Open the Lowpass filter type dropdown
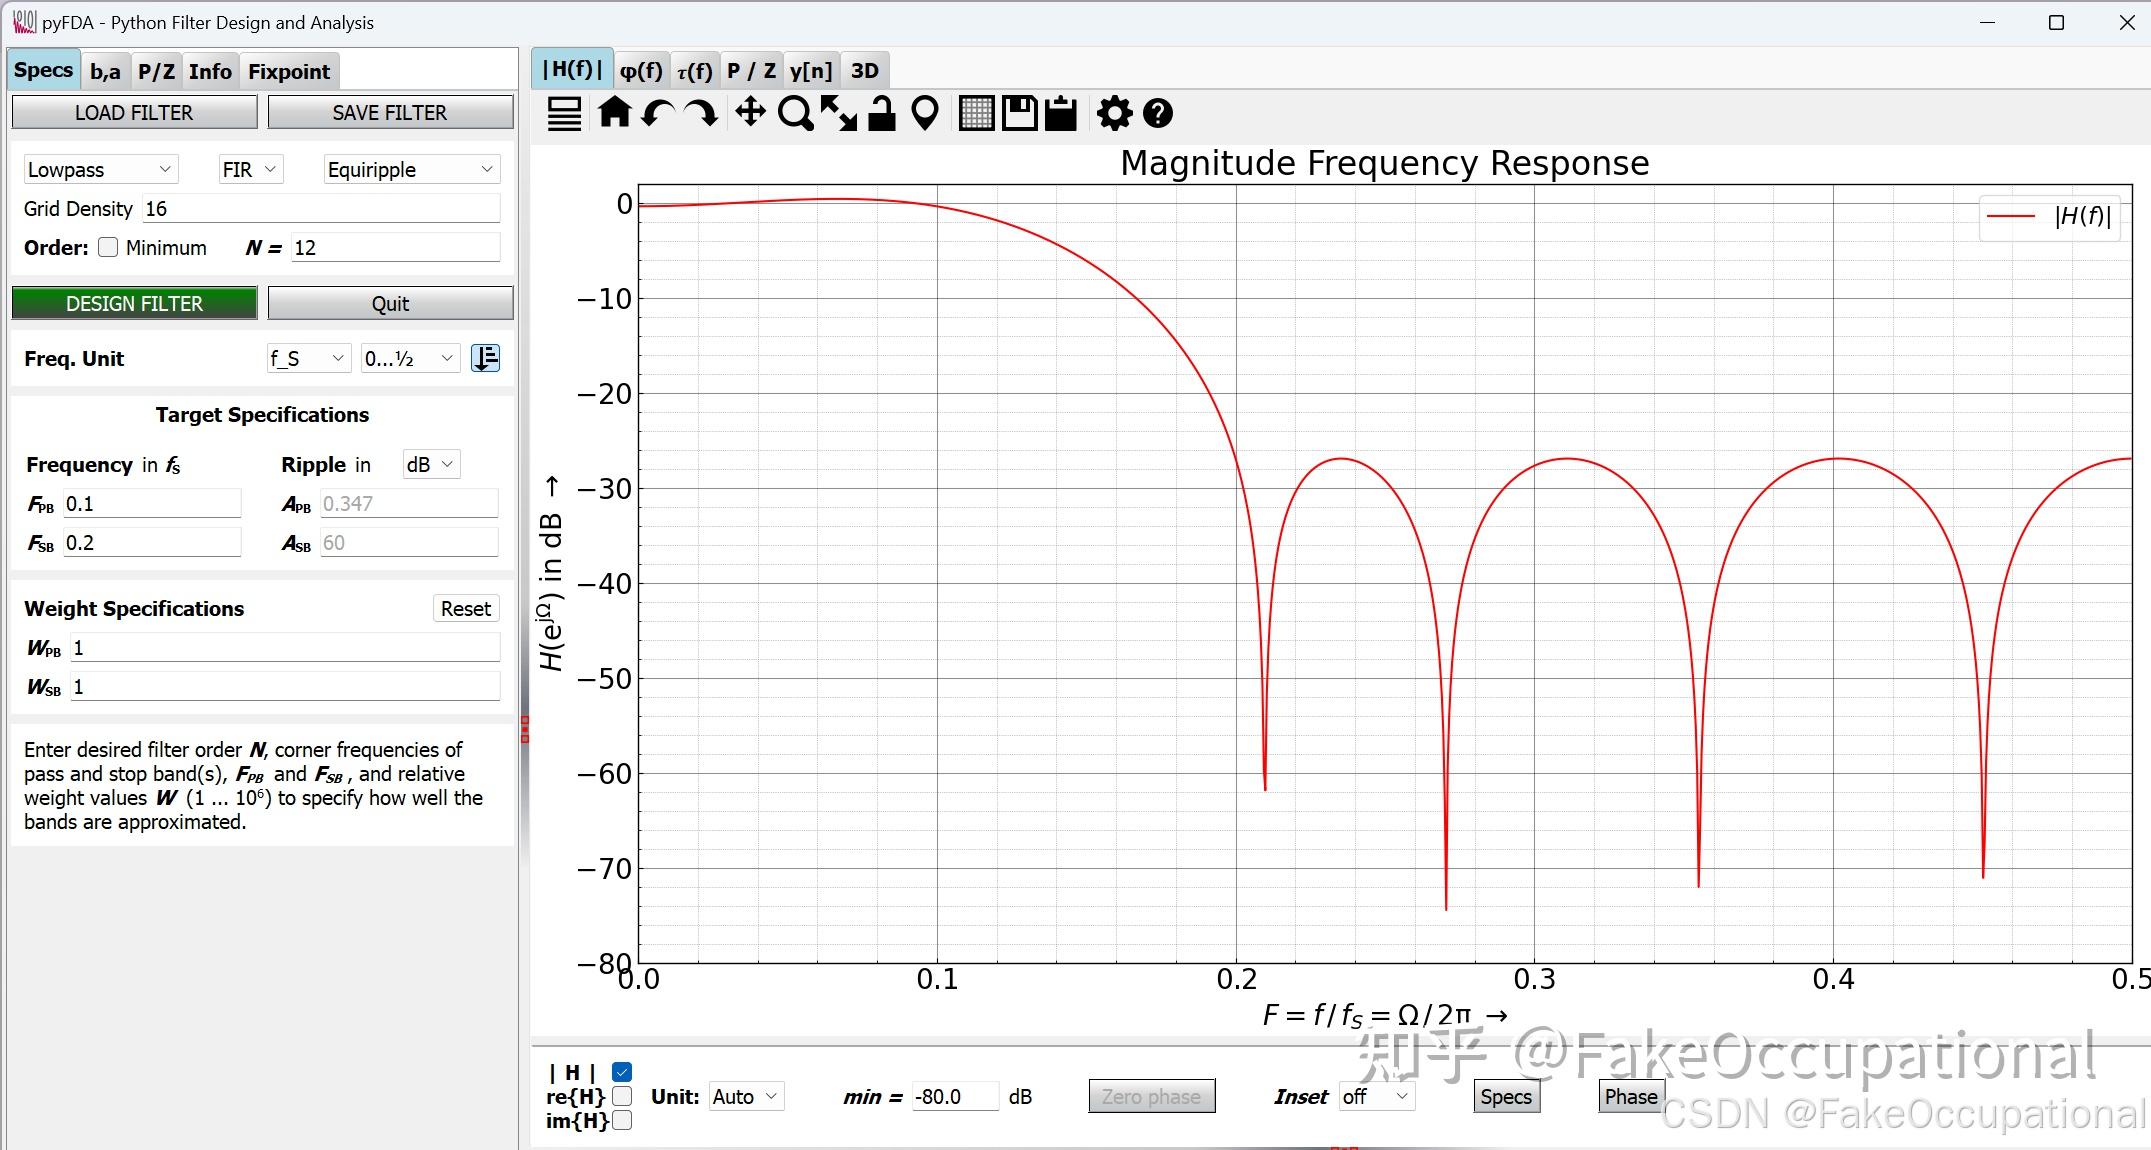Image resolution: width=2151 pixels, height=1150 pixels. [x=99, y=169]
